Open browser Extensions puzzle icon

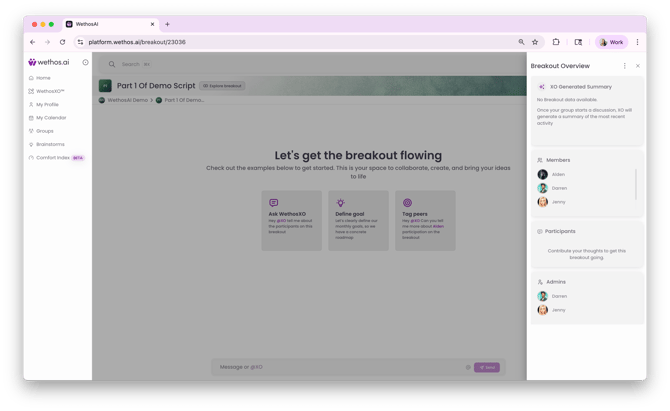[556, 42]
